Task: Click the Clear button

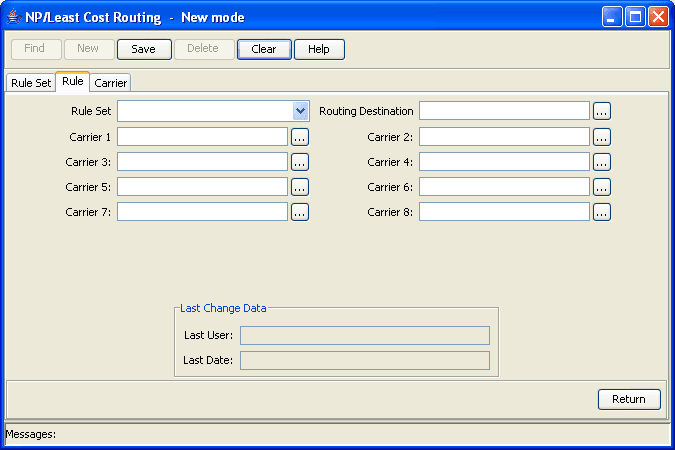Action: [x=264, y=49]
